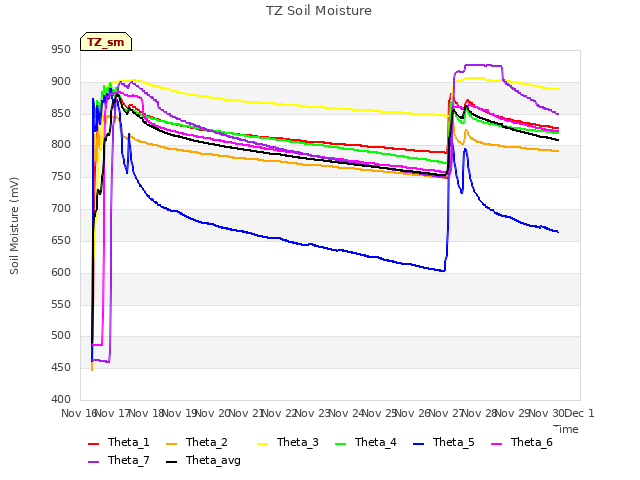This screenshot has height=480, width=640.
Task: Click the Time axis label
Action: [566, 429]
